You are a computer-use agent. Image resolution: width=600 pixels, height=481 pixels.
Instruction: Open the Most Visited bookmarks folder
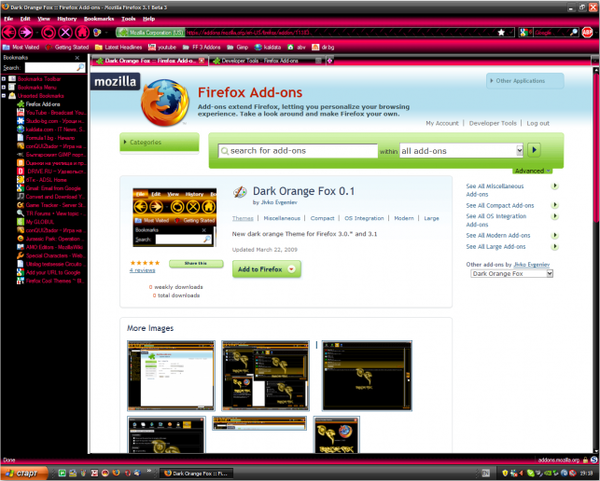[21, 47]
